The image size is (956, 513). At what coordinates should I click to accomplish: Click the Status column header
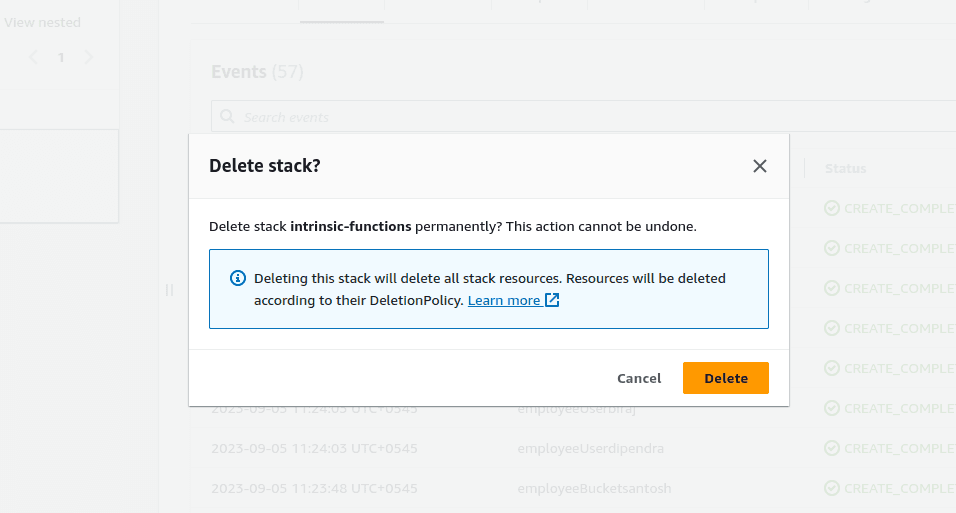click(845, 168)
